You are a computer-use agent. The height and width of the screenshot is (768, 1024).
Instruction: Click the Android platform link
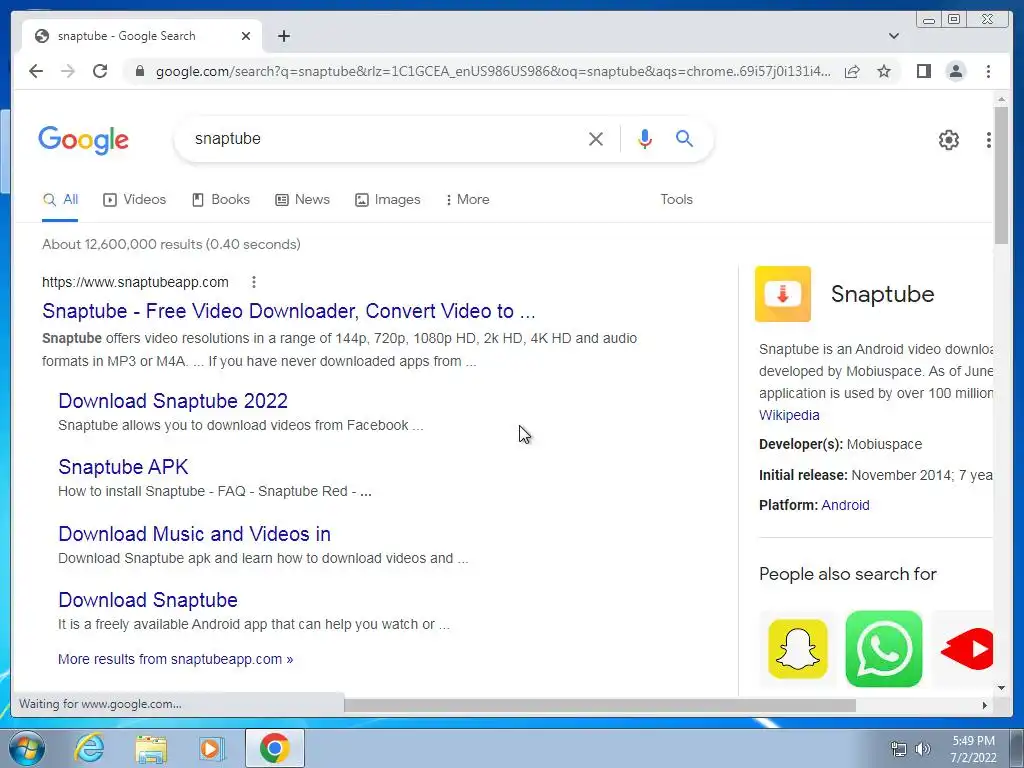click(845, 505)
